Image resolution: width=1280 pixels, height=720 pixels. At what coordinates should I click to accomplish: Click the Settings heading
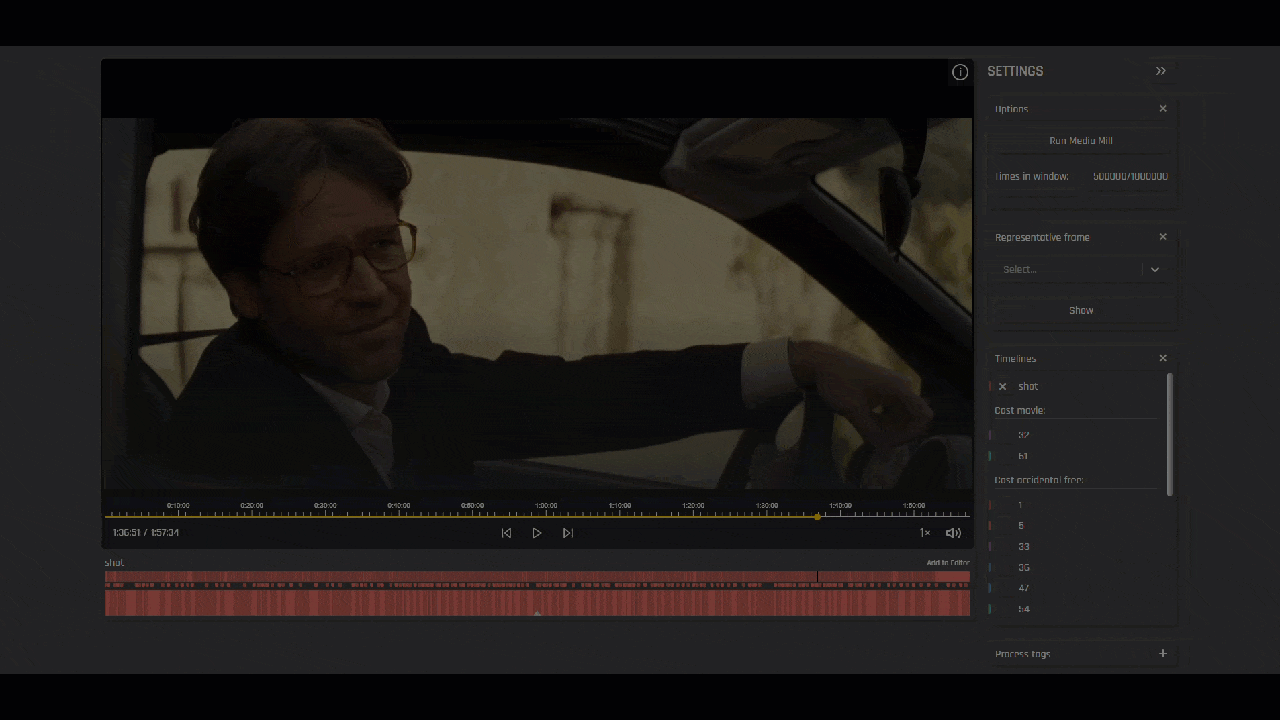[1015, 71]
